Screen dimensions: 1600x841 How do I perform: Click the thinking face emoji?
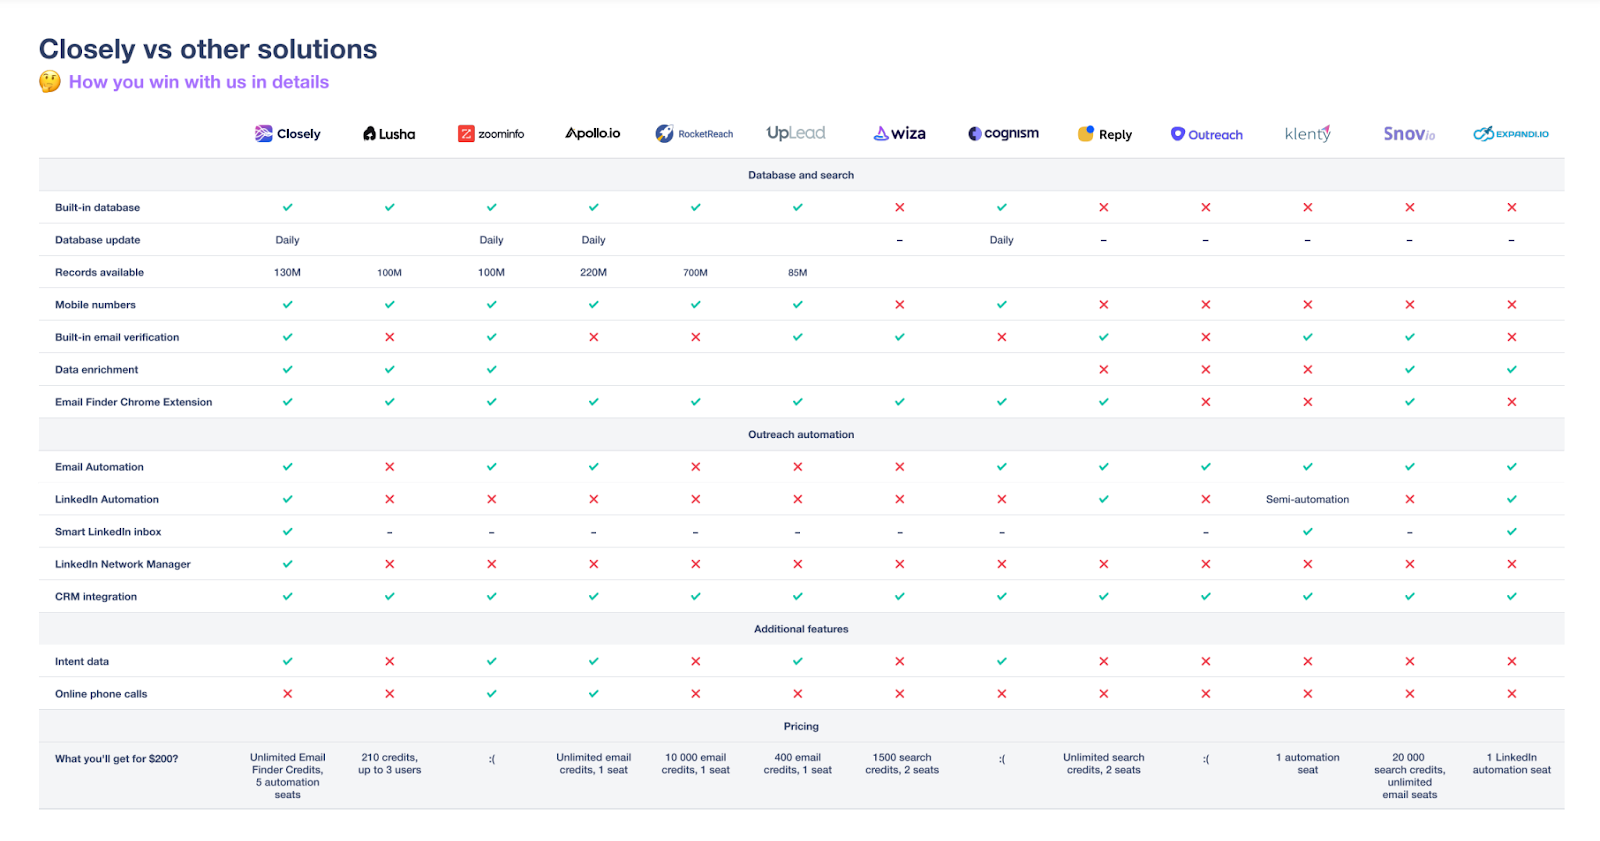pyautogui.click(x=50, y=82)
